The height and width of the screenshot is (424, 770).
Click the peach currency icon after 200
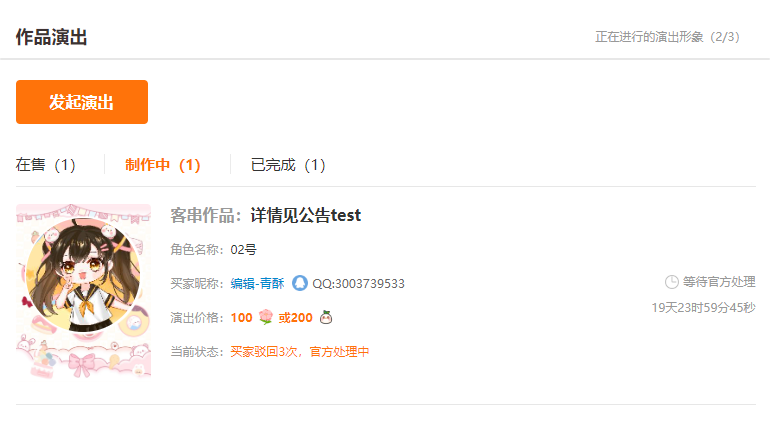point(326,317)
